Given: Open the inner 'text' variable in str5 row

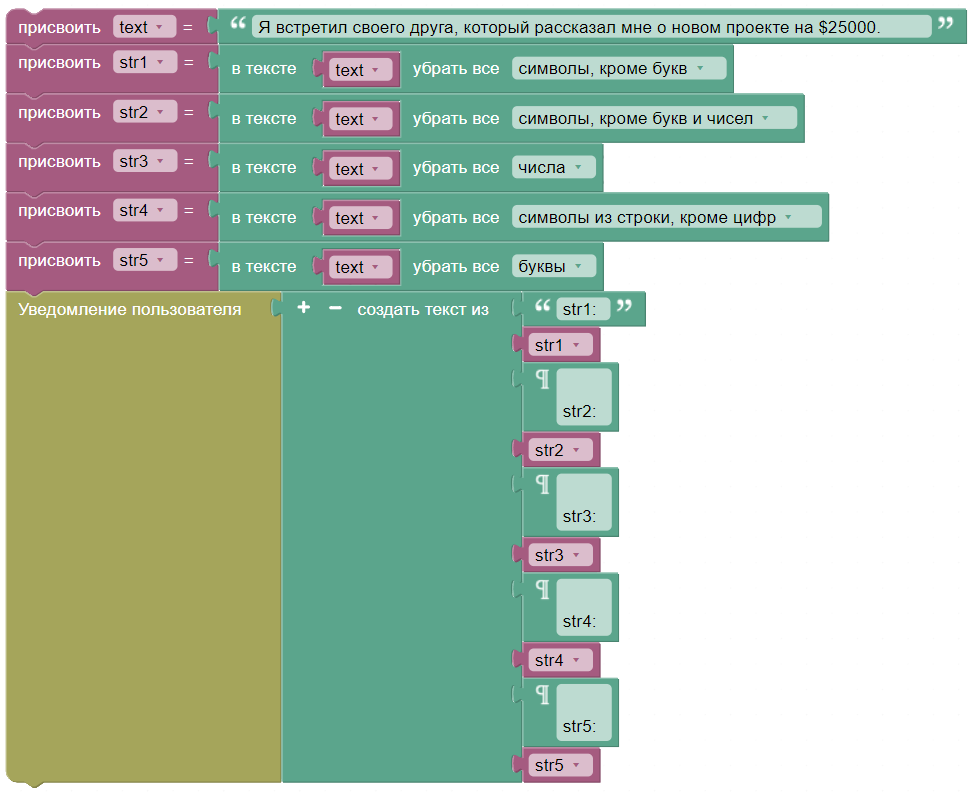Looking at the screenshot, I should coord(360,267).
